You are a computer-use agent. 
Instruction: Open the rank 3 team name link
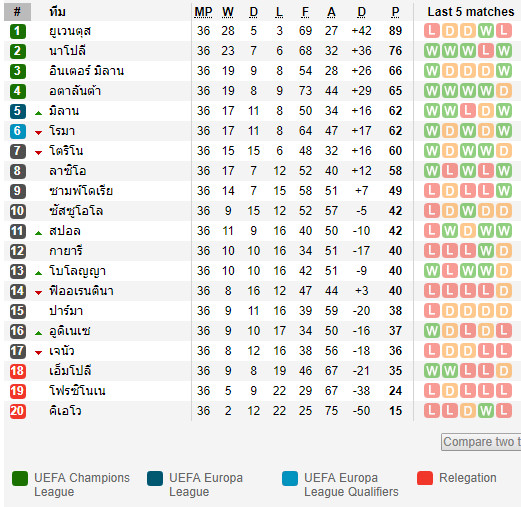[87, 71]
